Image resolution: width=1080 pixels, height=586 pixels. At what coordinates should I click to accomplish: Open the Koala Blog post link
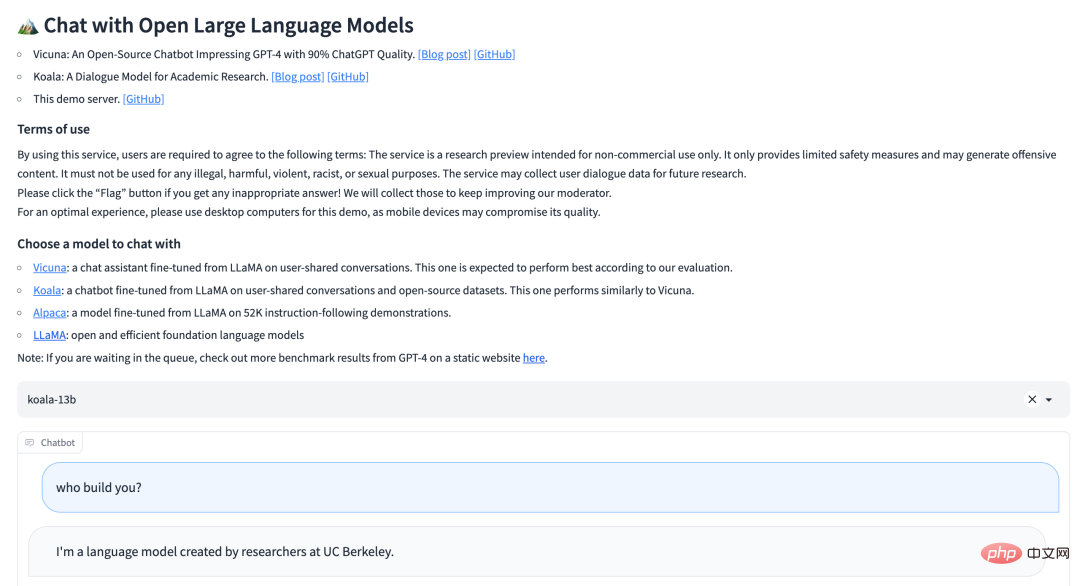pos(298,76)
